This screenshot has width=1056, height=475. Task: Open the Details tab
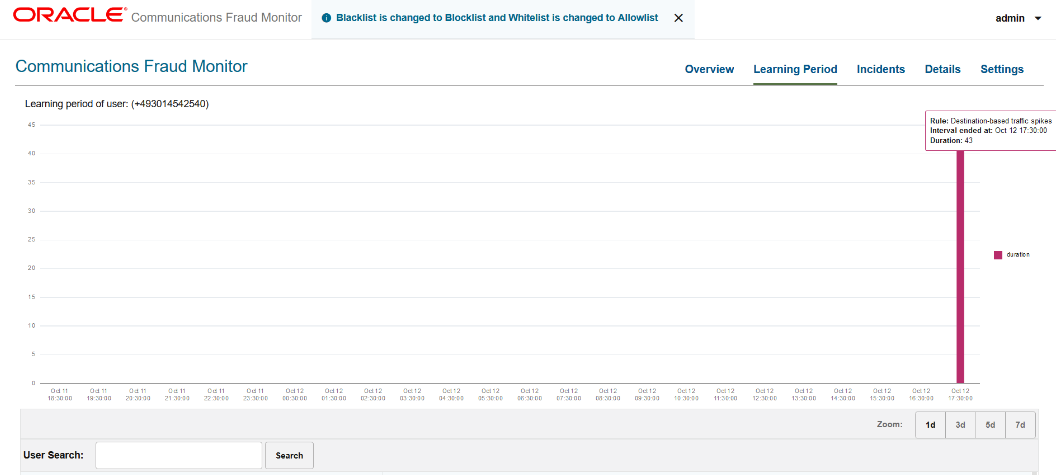coord(943,69)
